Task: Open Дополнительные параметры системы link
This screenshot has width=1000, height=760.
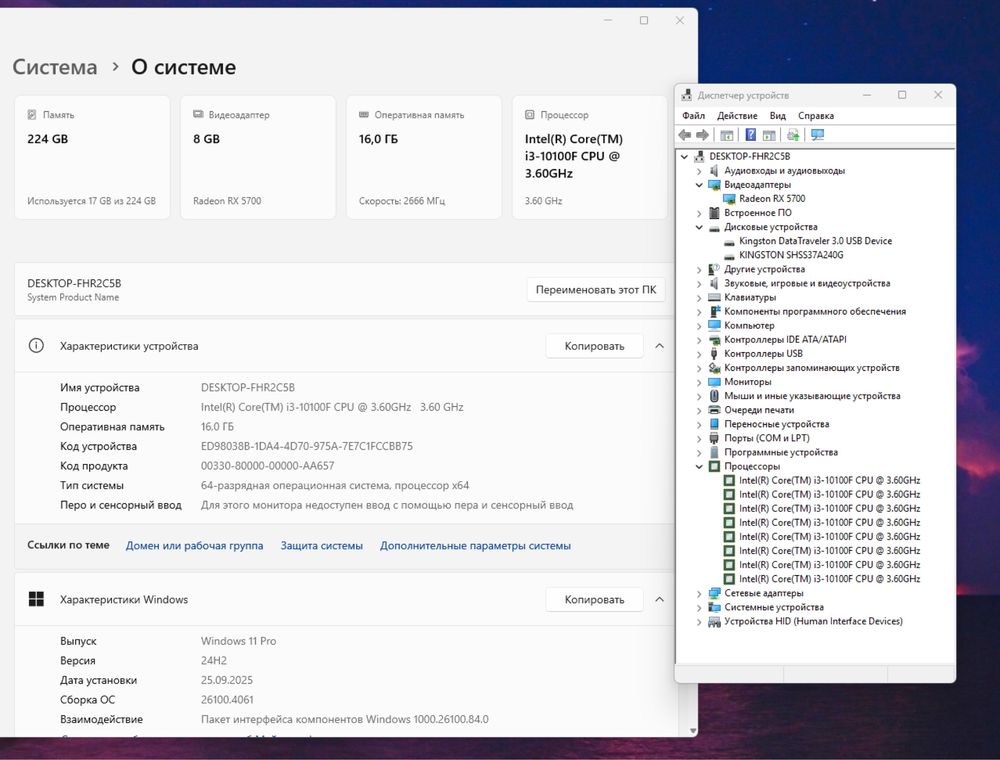Action: pos(475,546)
